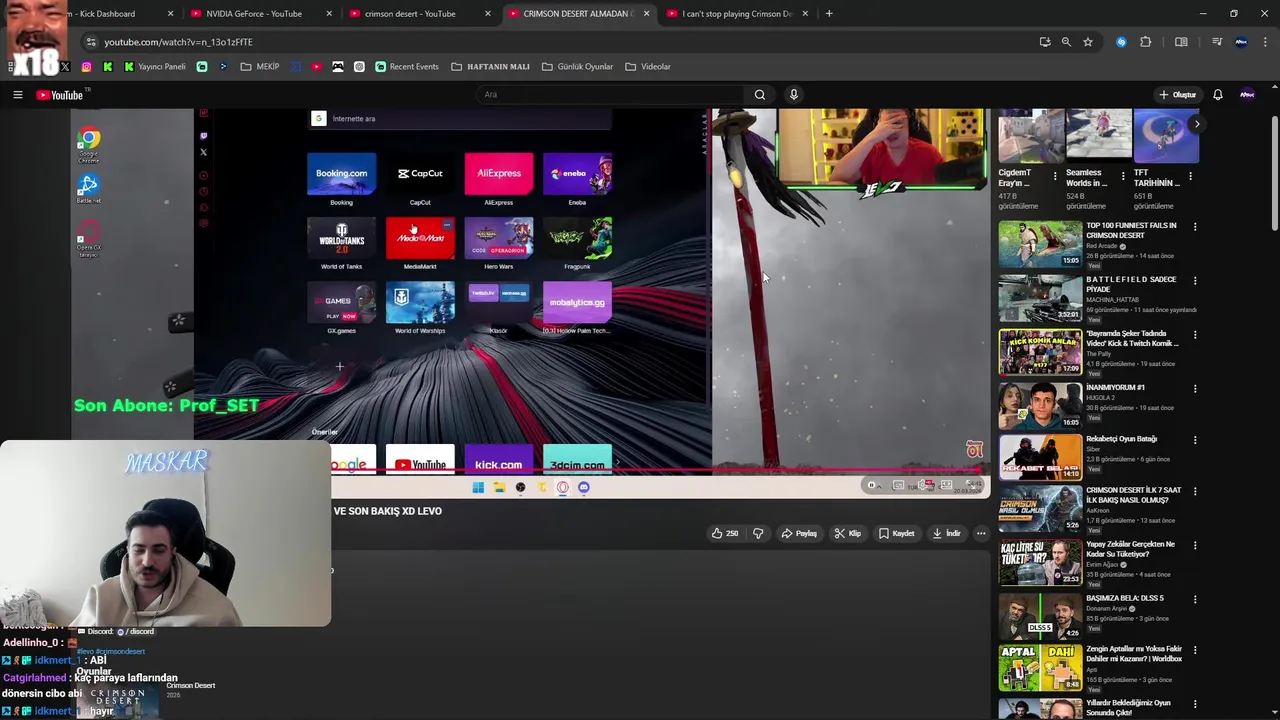Open the red YouTube bookmark icon

click(316, 67)
